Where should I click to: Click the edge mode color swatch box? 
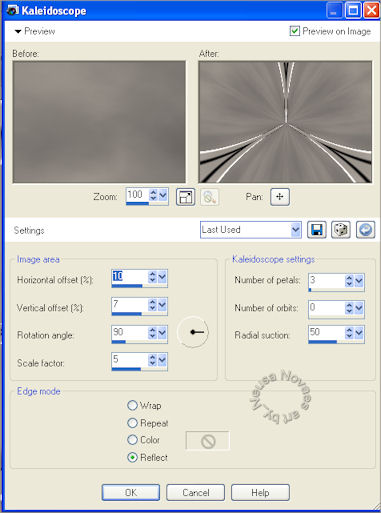point(208,441)
